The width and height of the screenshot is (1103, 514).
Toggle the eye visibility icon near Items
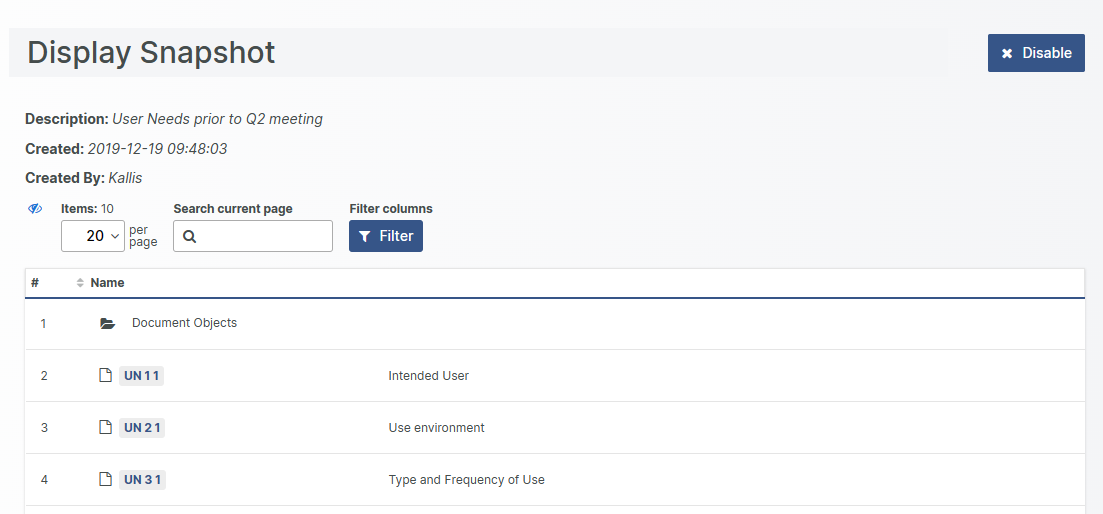[x=35, y=209]
